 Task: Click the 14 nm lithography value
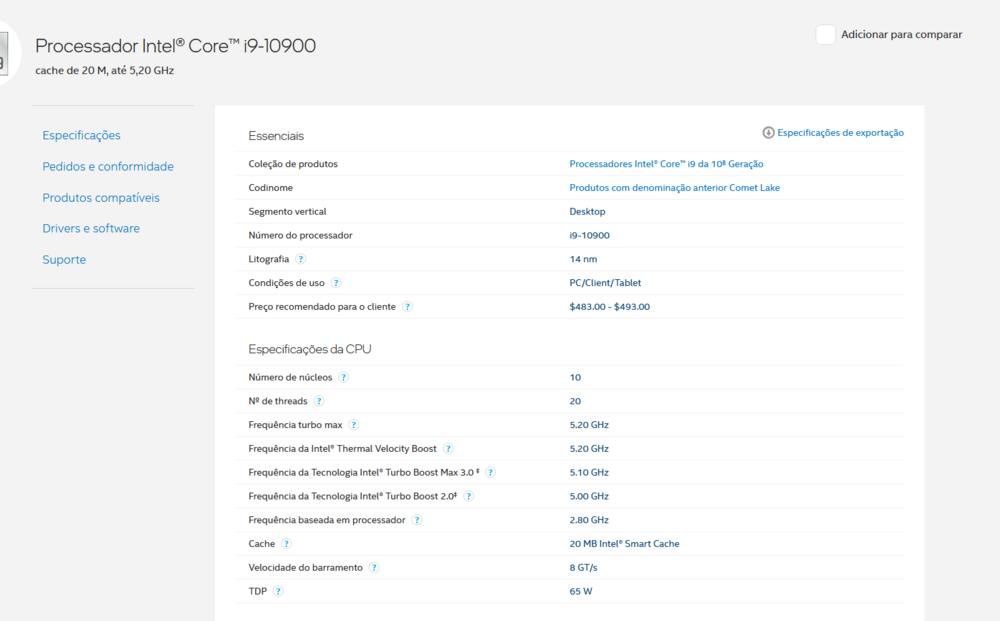(583, 259)
